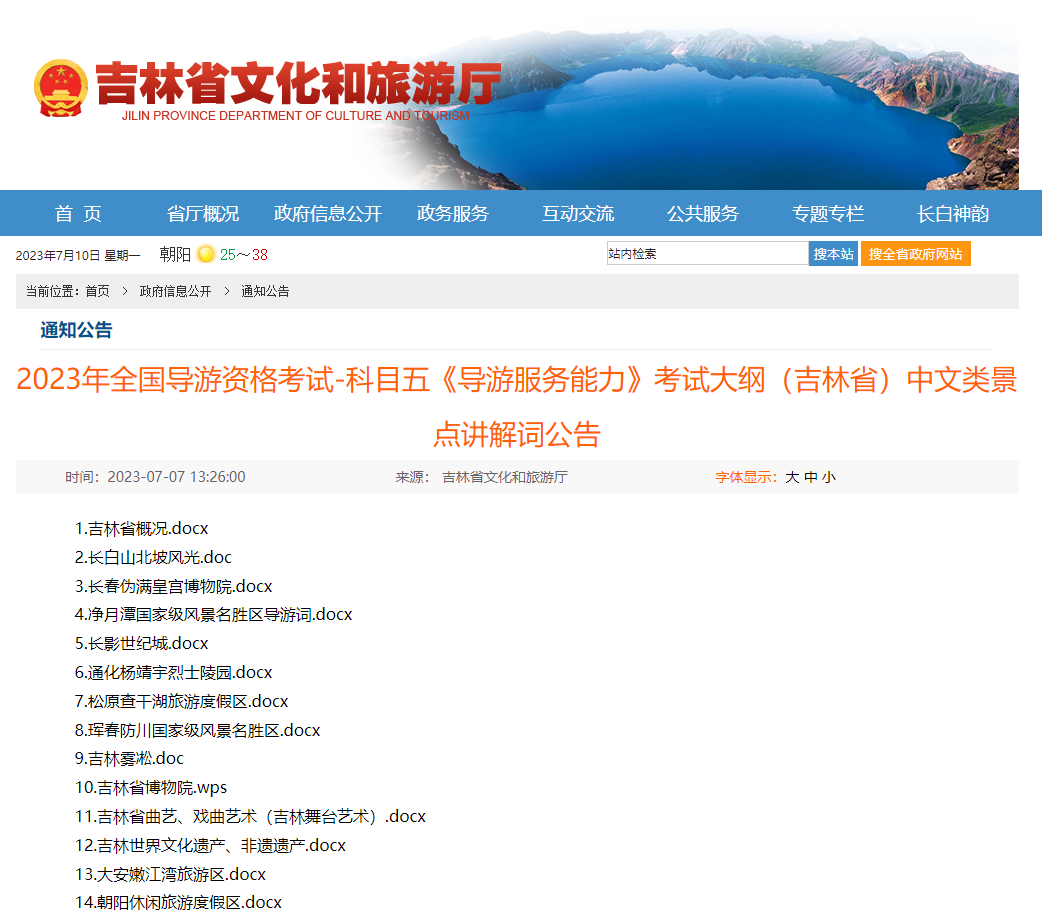Open the 长白神韵 navigation tab
This screenshot has height=924, width=1042.
click(953, 213)
